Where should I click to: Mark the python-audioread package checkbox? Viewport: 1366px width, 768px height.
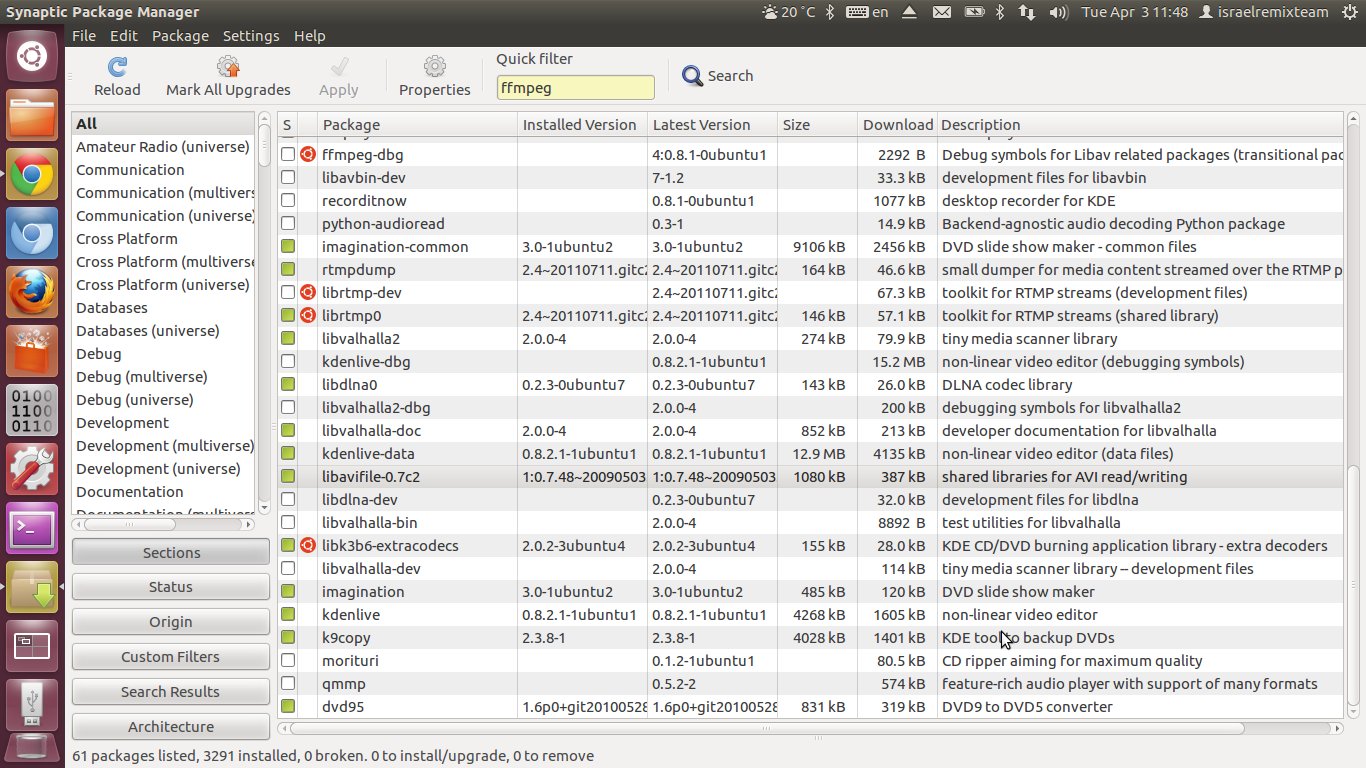click(x=288, y=223)
